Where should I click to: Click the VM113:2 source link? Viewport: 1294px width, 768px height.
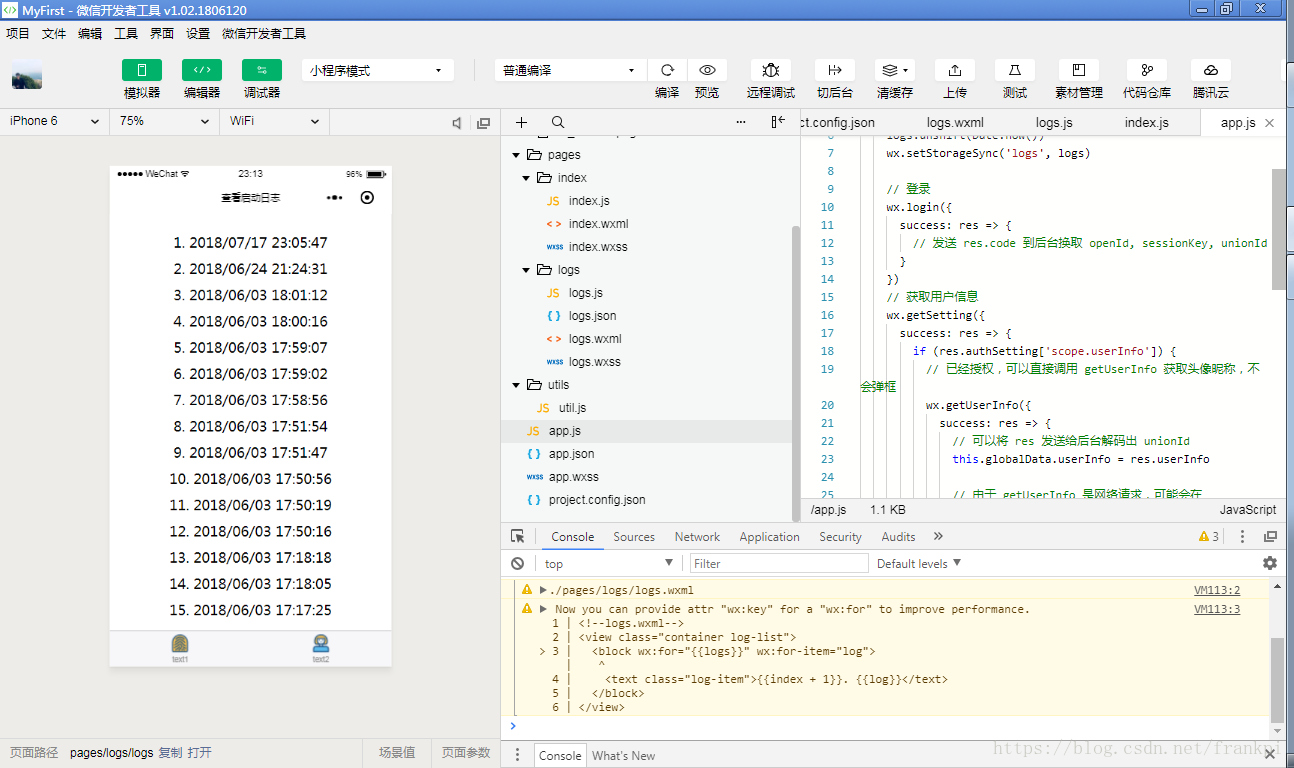1216,590
